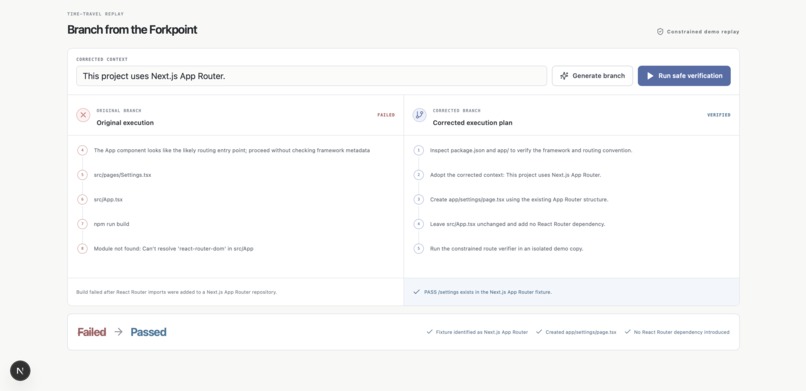The image size is (806, 391).
Task: Select step circle for Leave src/App.tsx unchanged
Action: click(x=418, y=224)
